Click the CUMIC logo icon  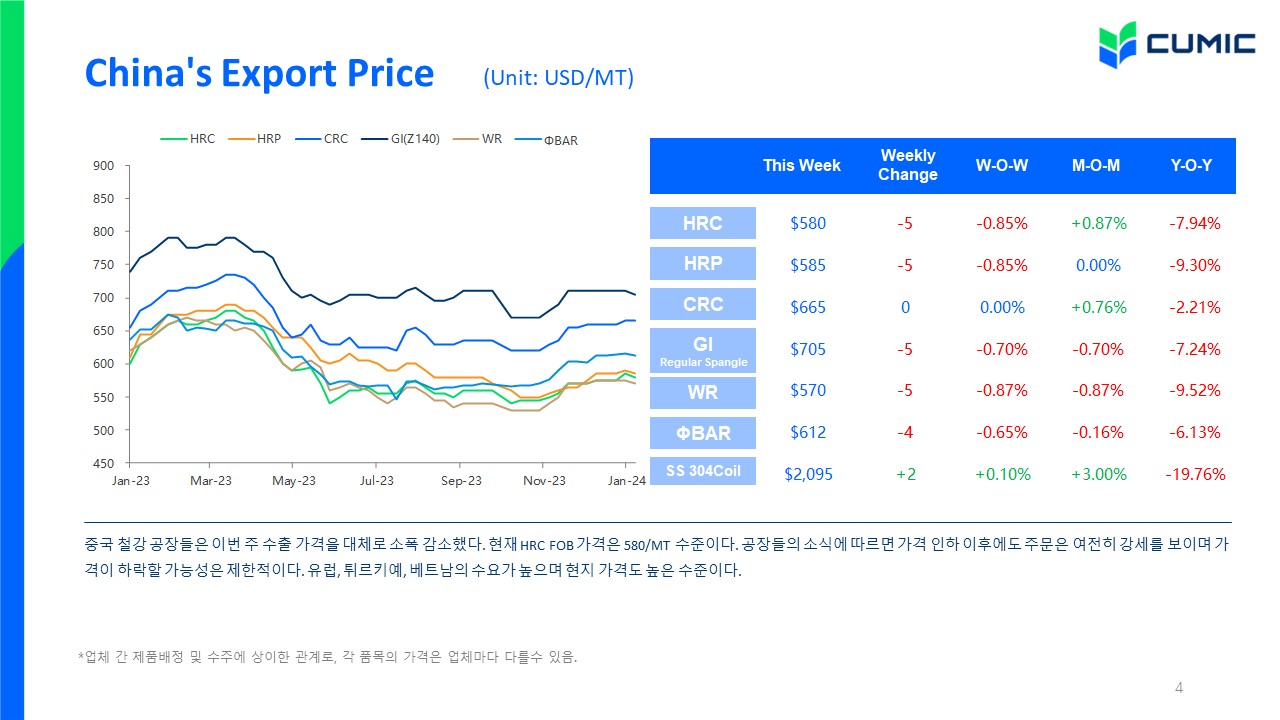(x=1116, y=45)
